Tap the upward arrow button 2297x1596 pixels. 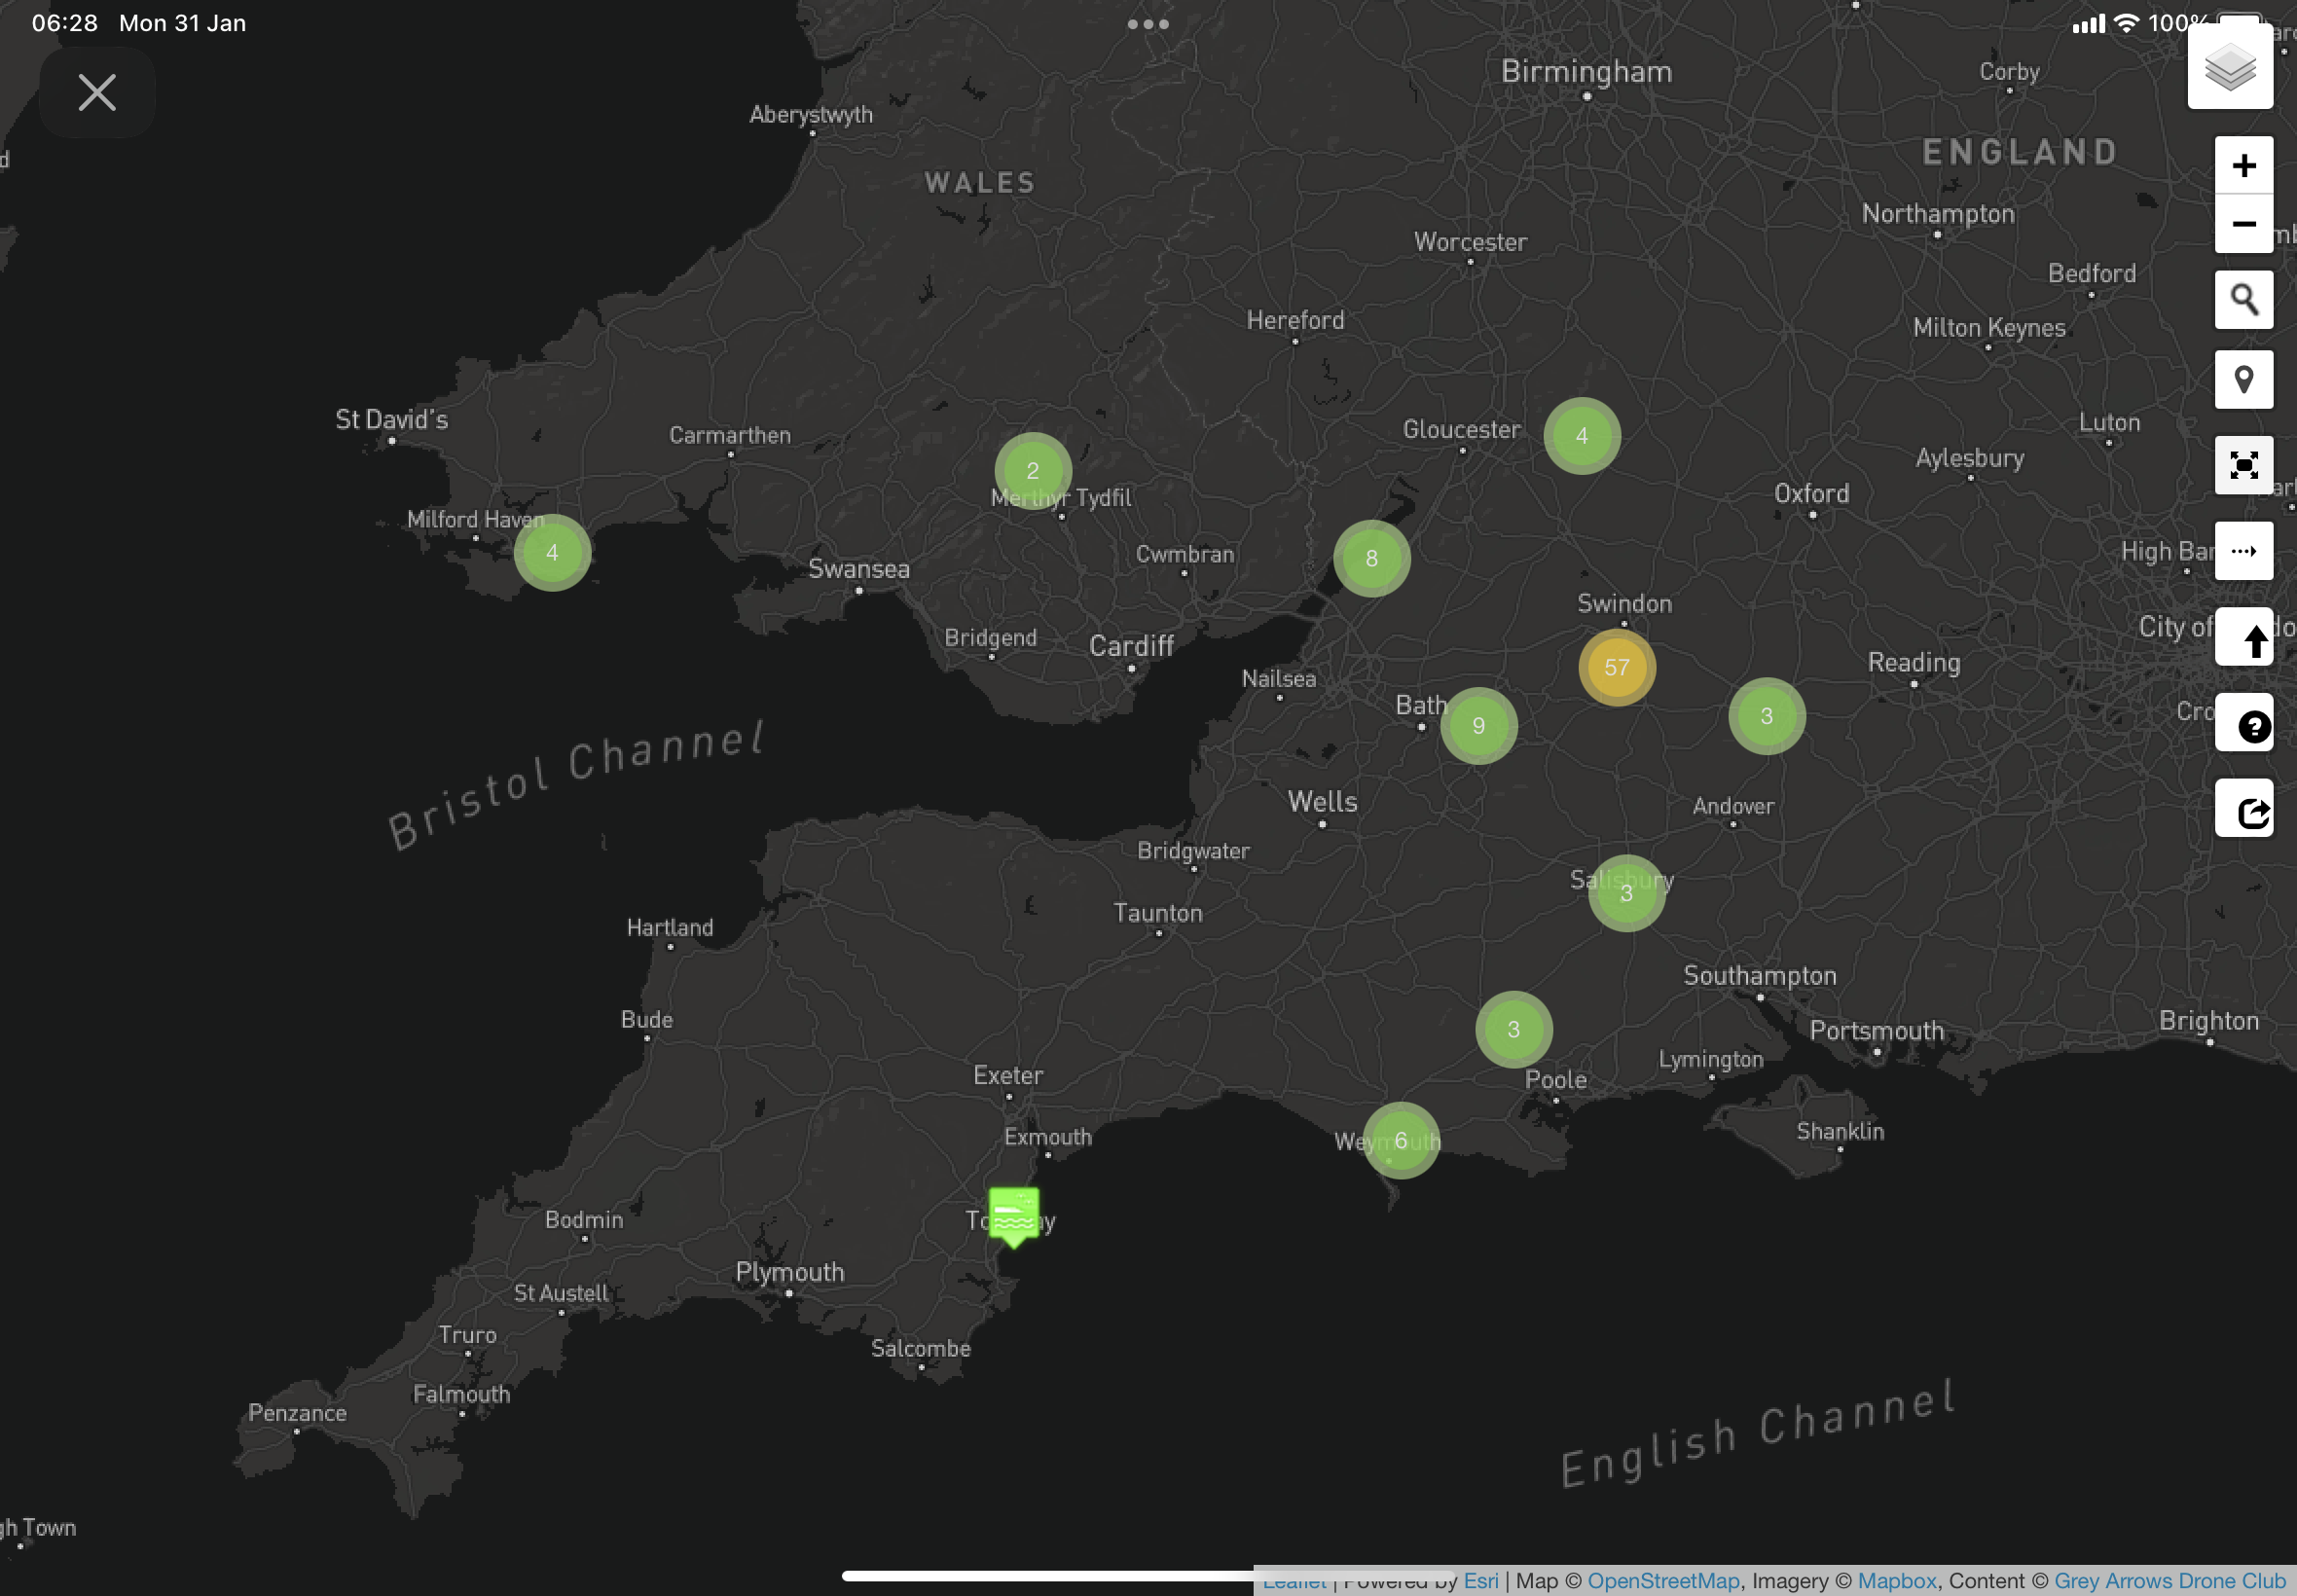[x=2243, y=637]
